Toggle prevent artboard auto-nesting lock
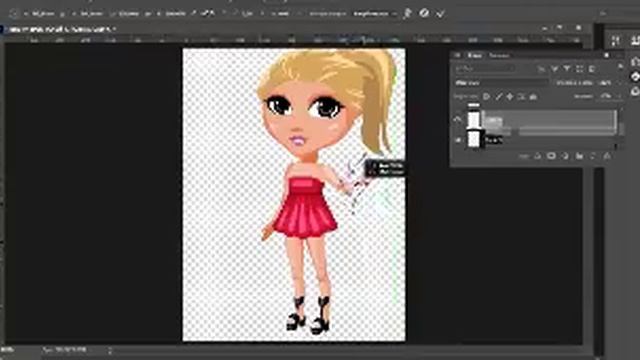Screen dimensions: 640x360 pyautogui.click(x=521, y=97)
